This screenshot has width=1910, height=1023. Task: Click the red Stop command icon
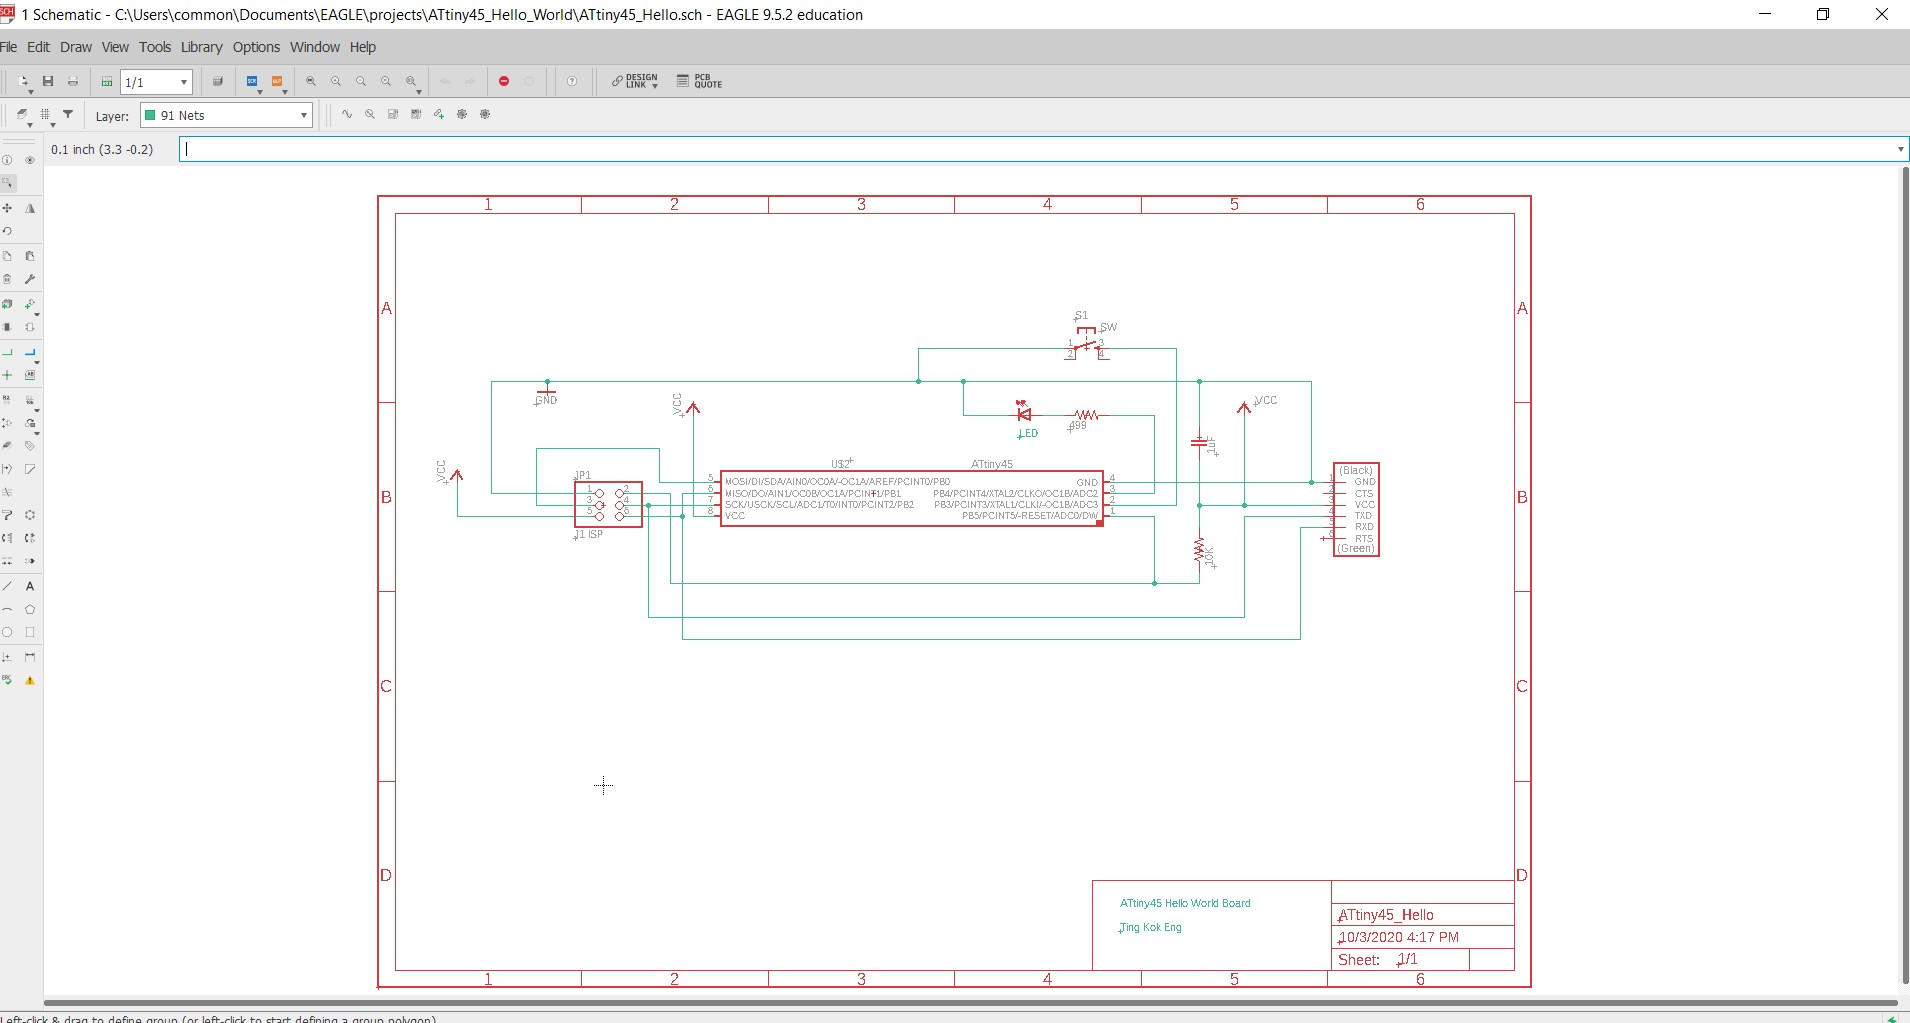click(504, 81)
